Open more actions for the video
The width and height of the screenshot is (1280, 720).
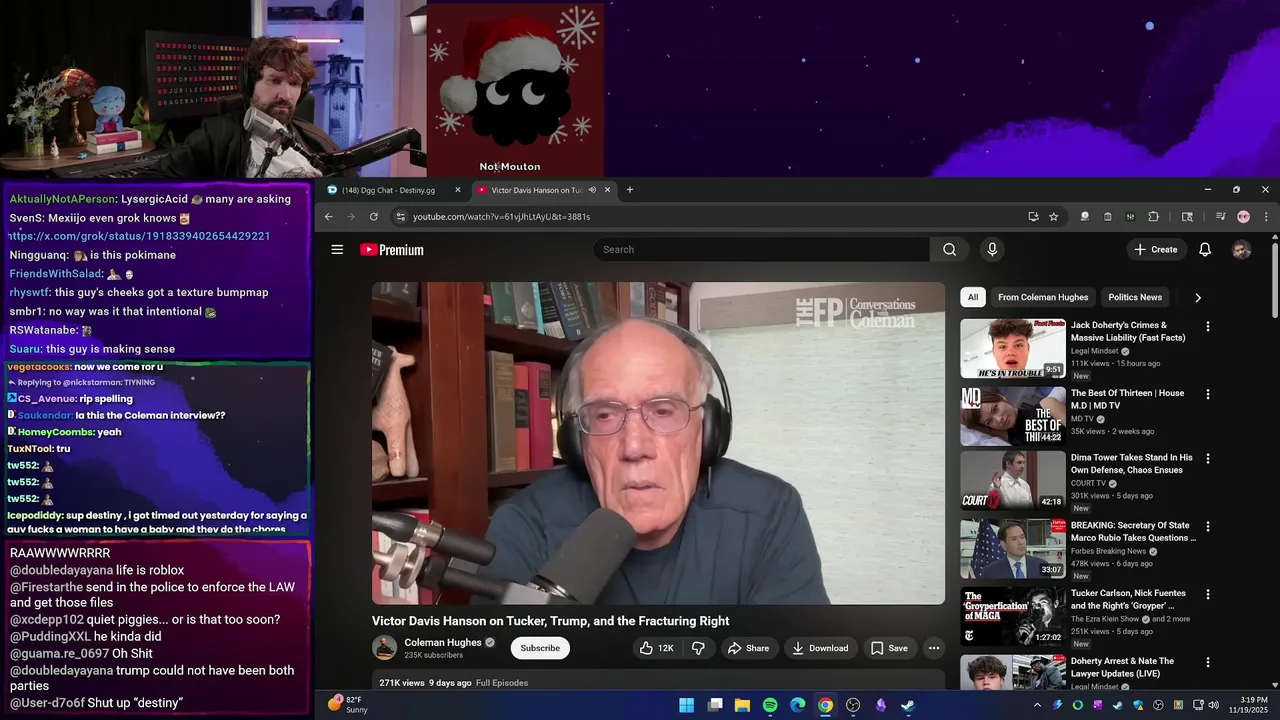pyautogui.click(x=933, y=648)
